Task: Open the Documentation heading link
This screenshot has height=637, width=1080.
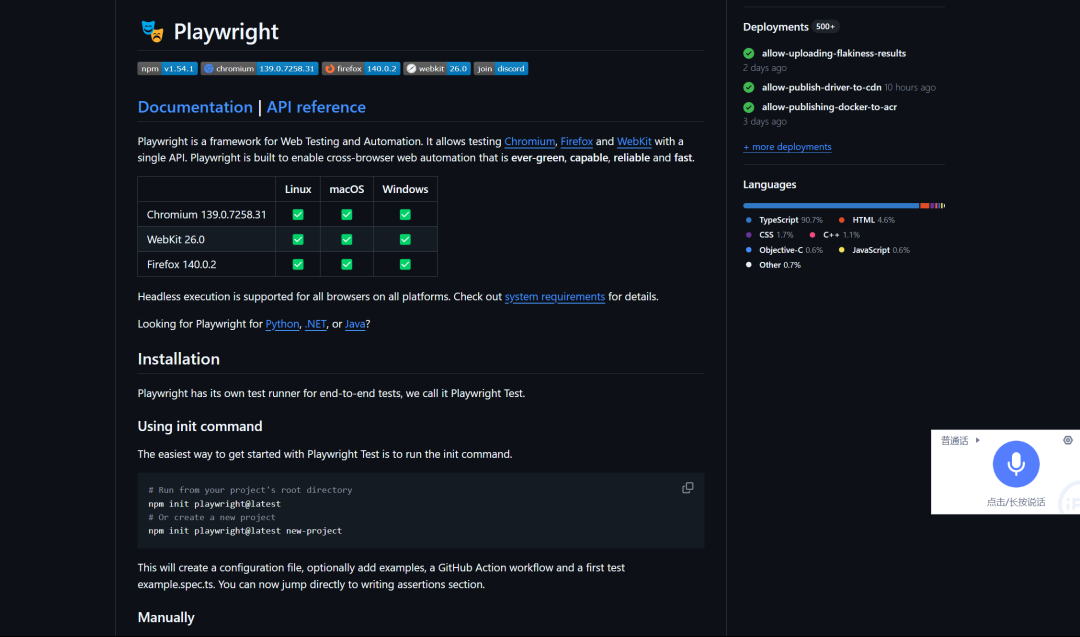Action: coord(195,107)
